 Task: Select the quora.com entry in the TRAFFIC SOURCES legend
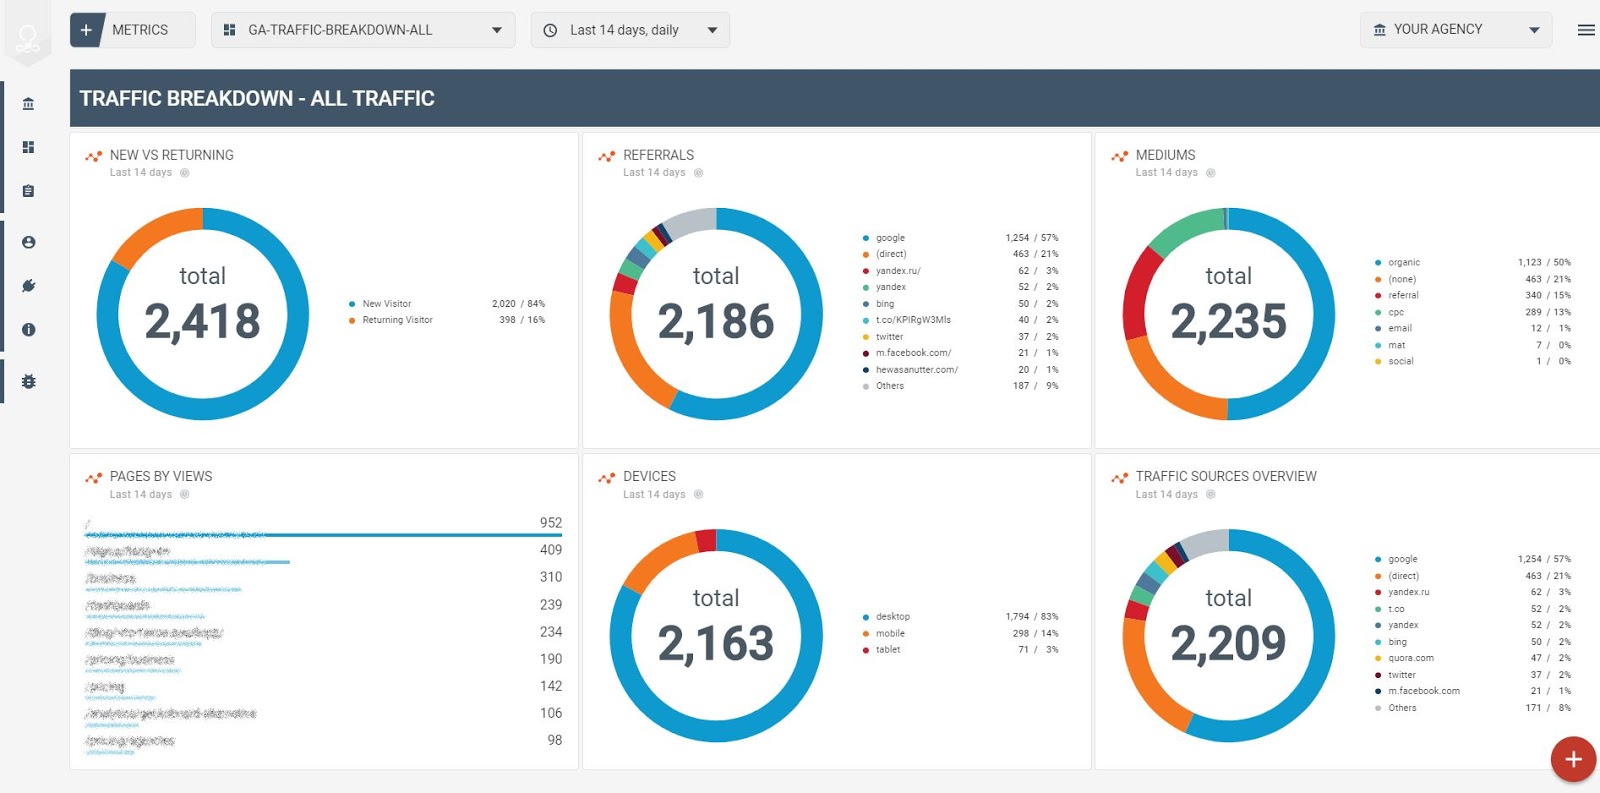(x=1411, y=658)
